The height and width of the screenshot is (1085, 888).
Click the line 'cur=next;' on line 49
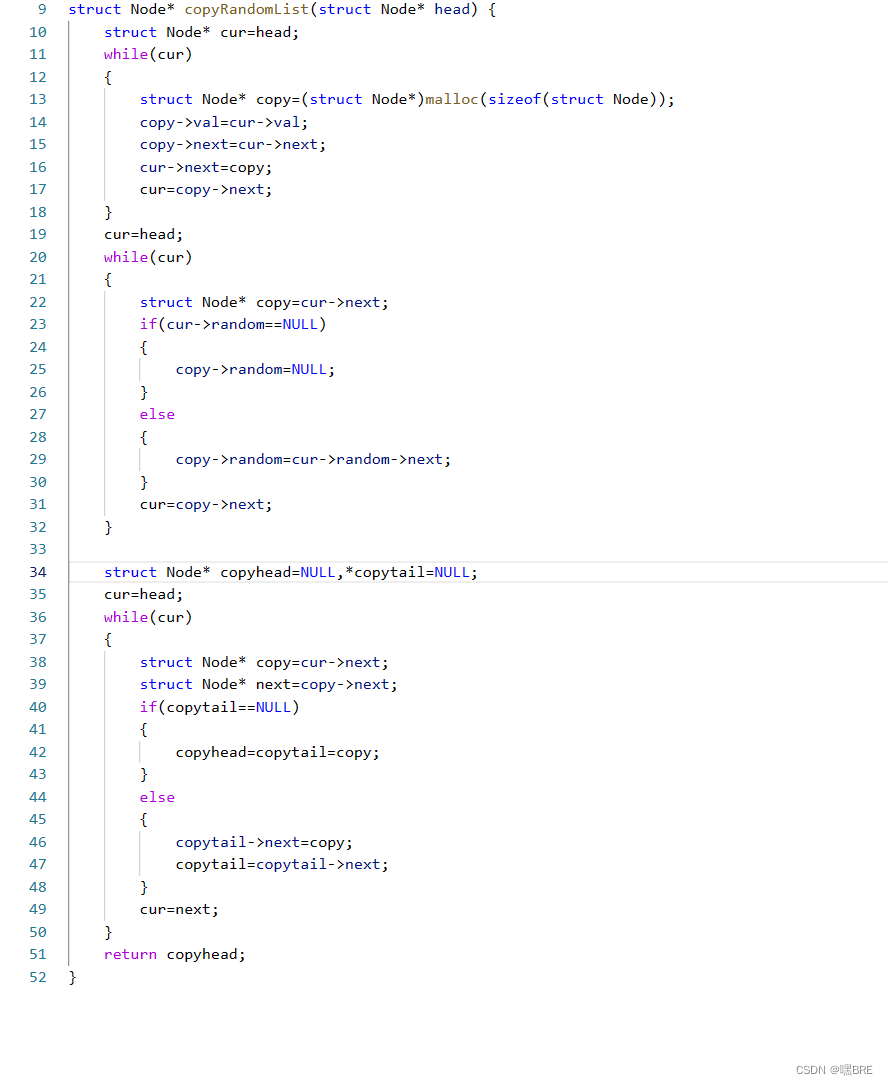[179, 909]
